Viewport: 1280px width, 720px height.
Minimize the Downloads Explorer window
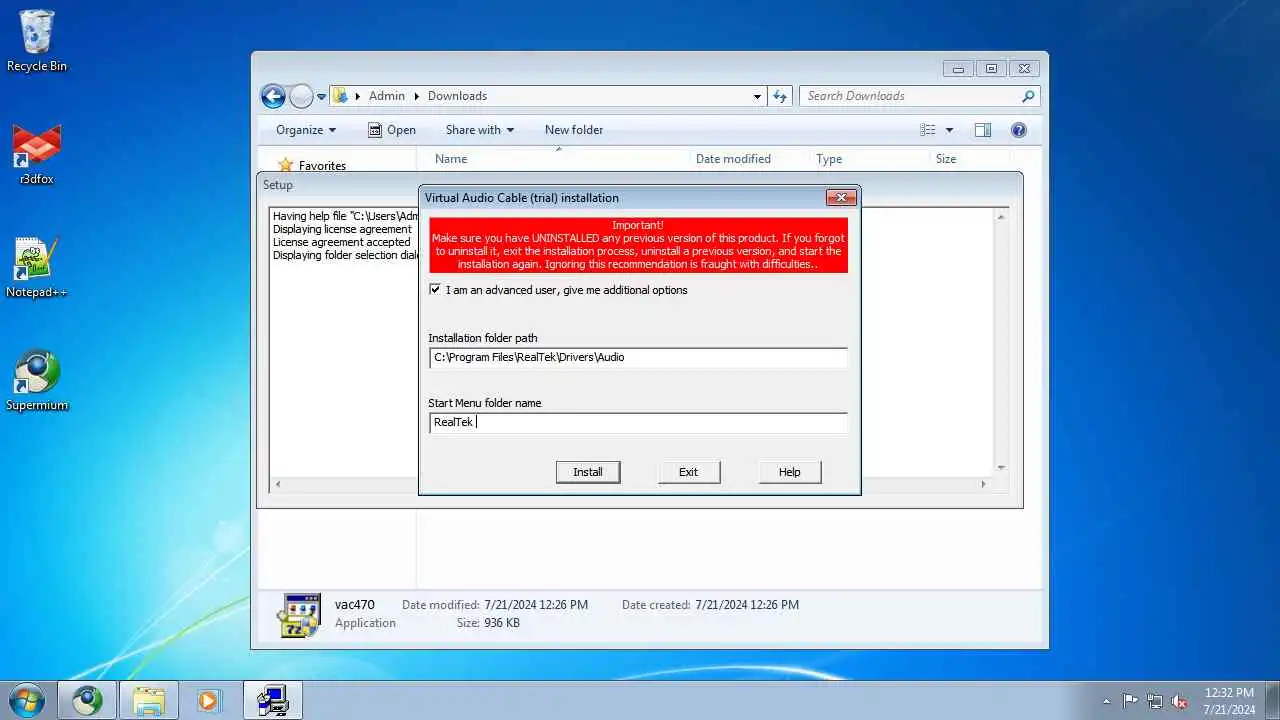pyautogui.click(x=958, y=69)
